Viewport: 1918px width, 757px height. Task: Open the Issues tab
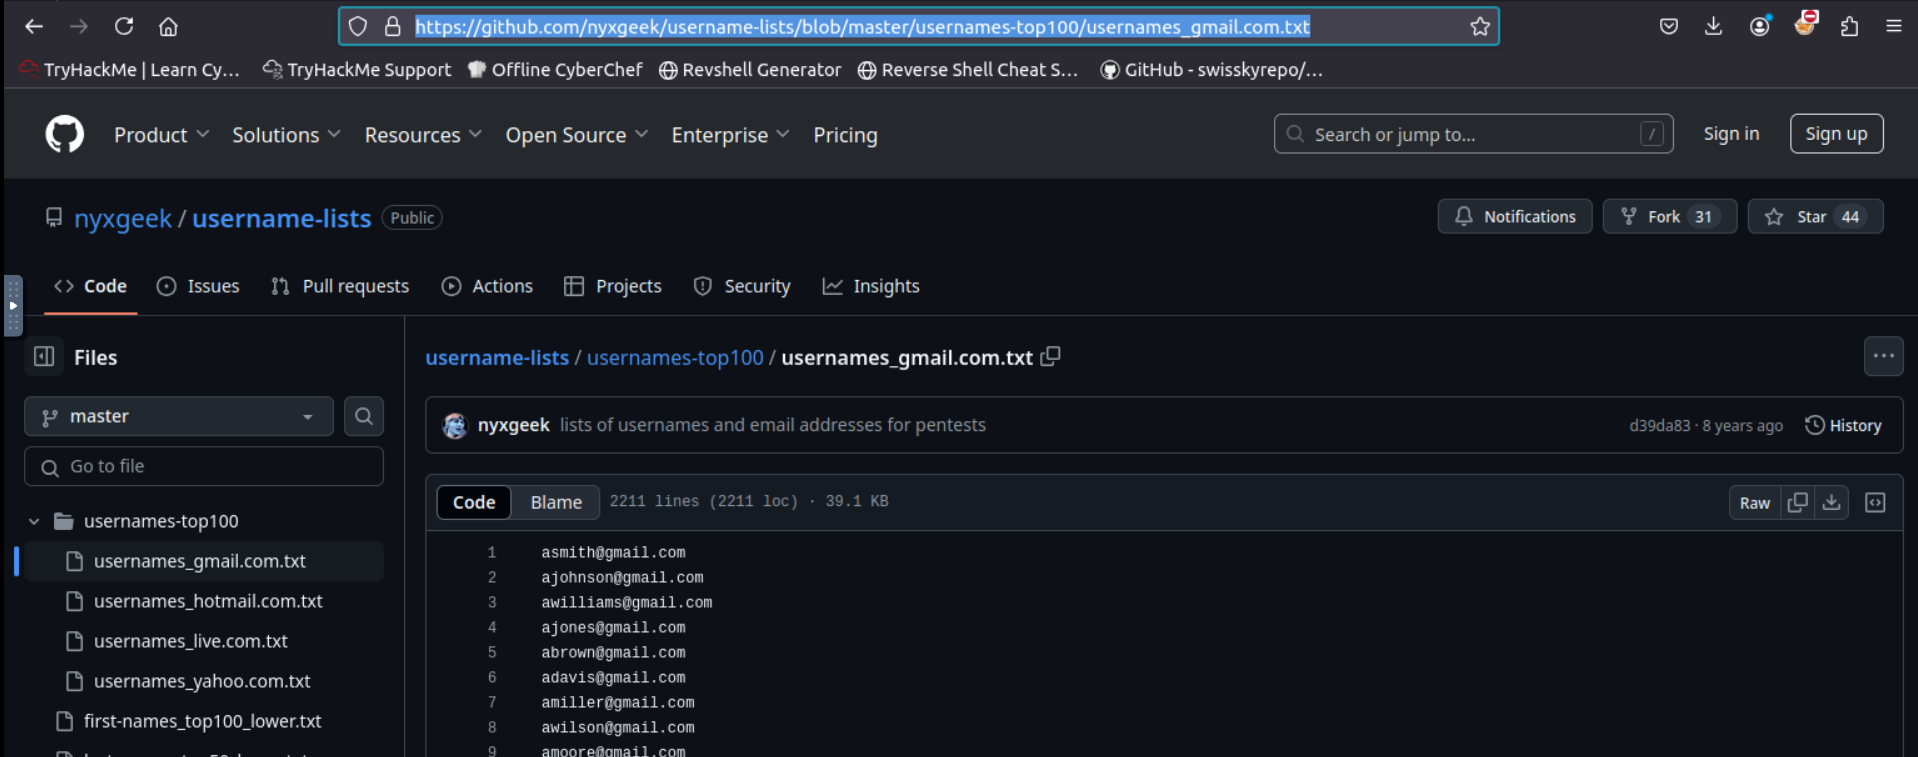coord(198,286)
